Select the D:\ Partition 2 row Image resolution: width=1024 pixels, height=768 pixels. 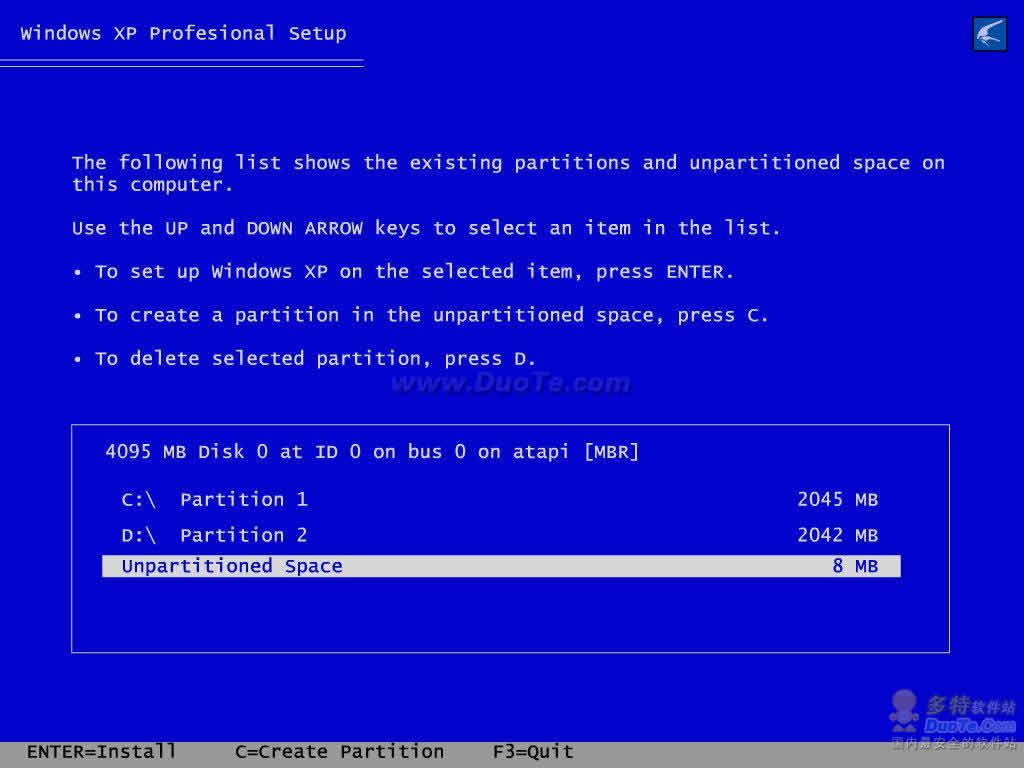click(500, 535)
